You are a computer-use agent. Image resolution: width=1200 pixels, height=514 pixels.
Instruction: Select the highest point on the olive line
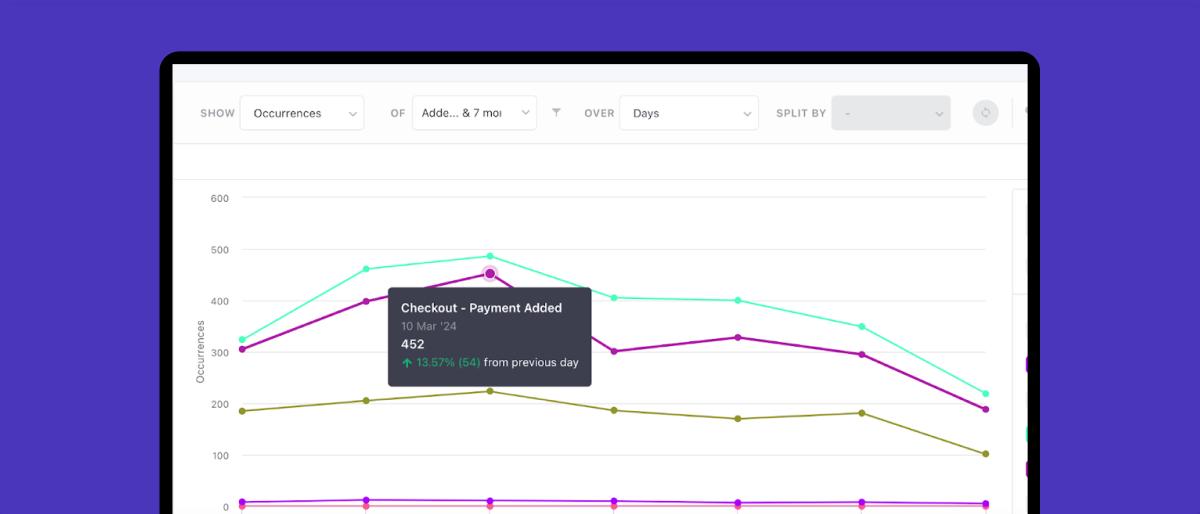tap(490, 391)
